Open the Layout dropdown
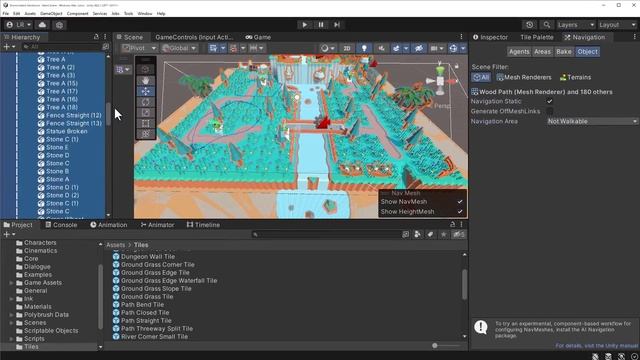The image size is (640, 360). (618, 25)
